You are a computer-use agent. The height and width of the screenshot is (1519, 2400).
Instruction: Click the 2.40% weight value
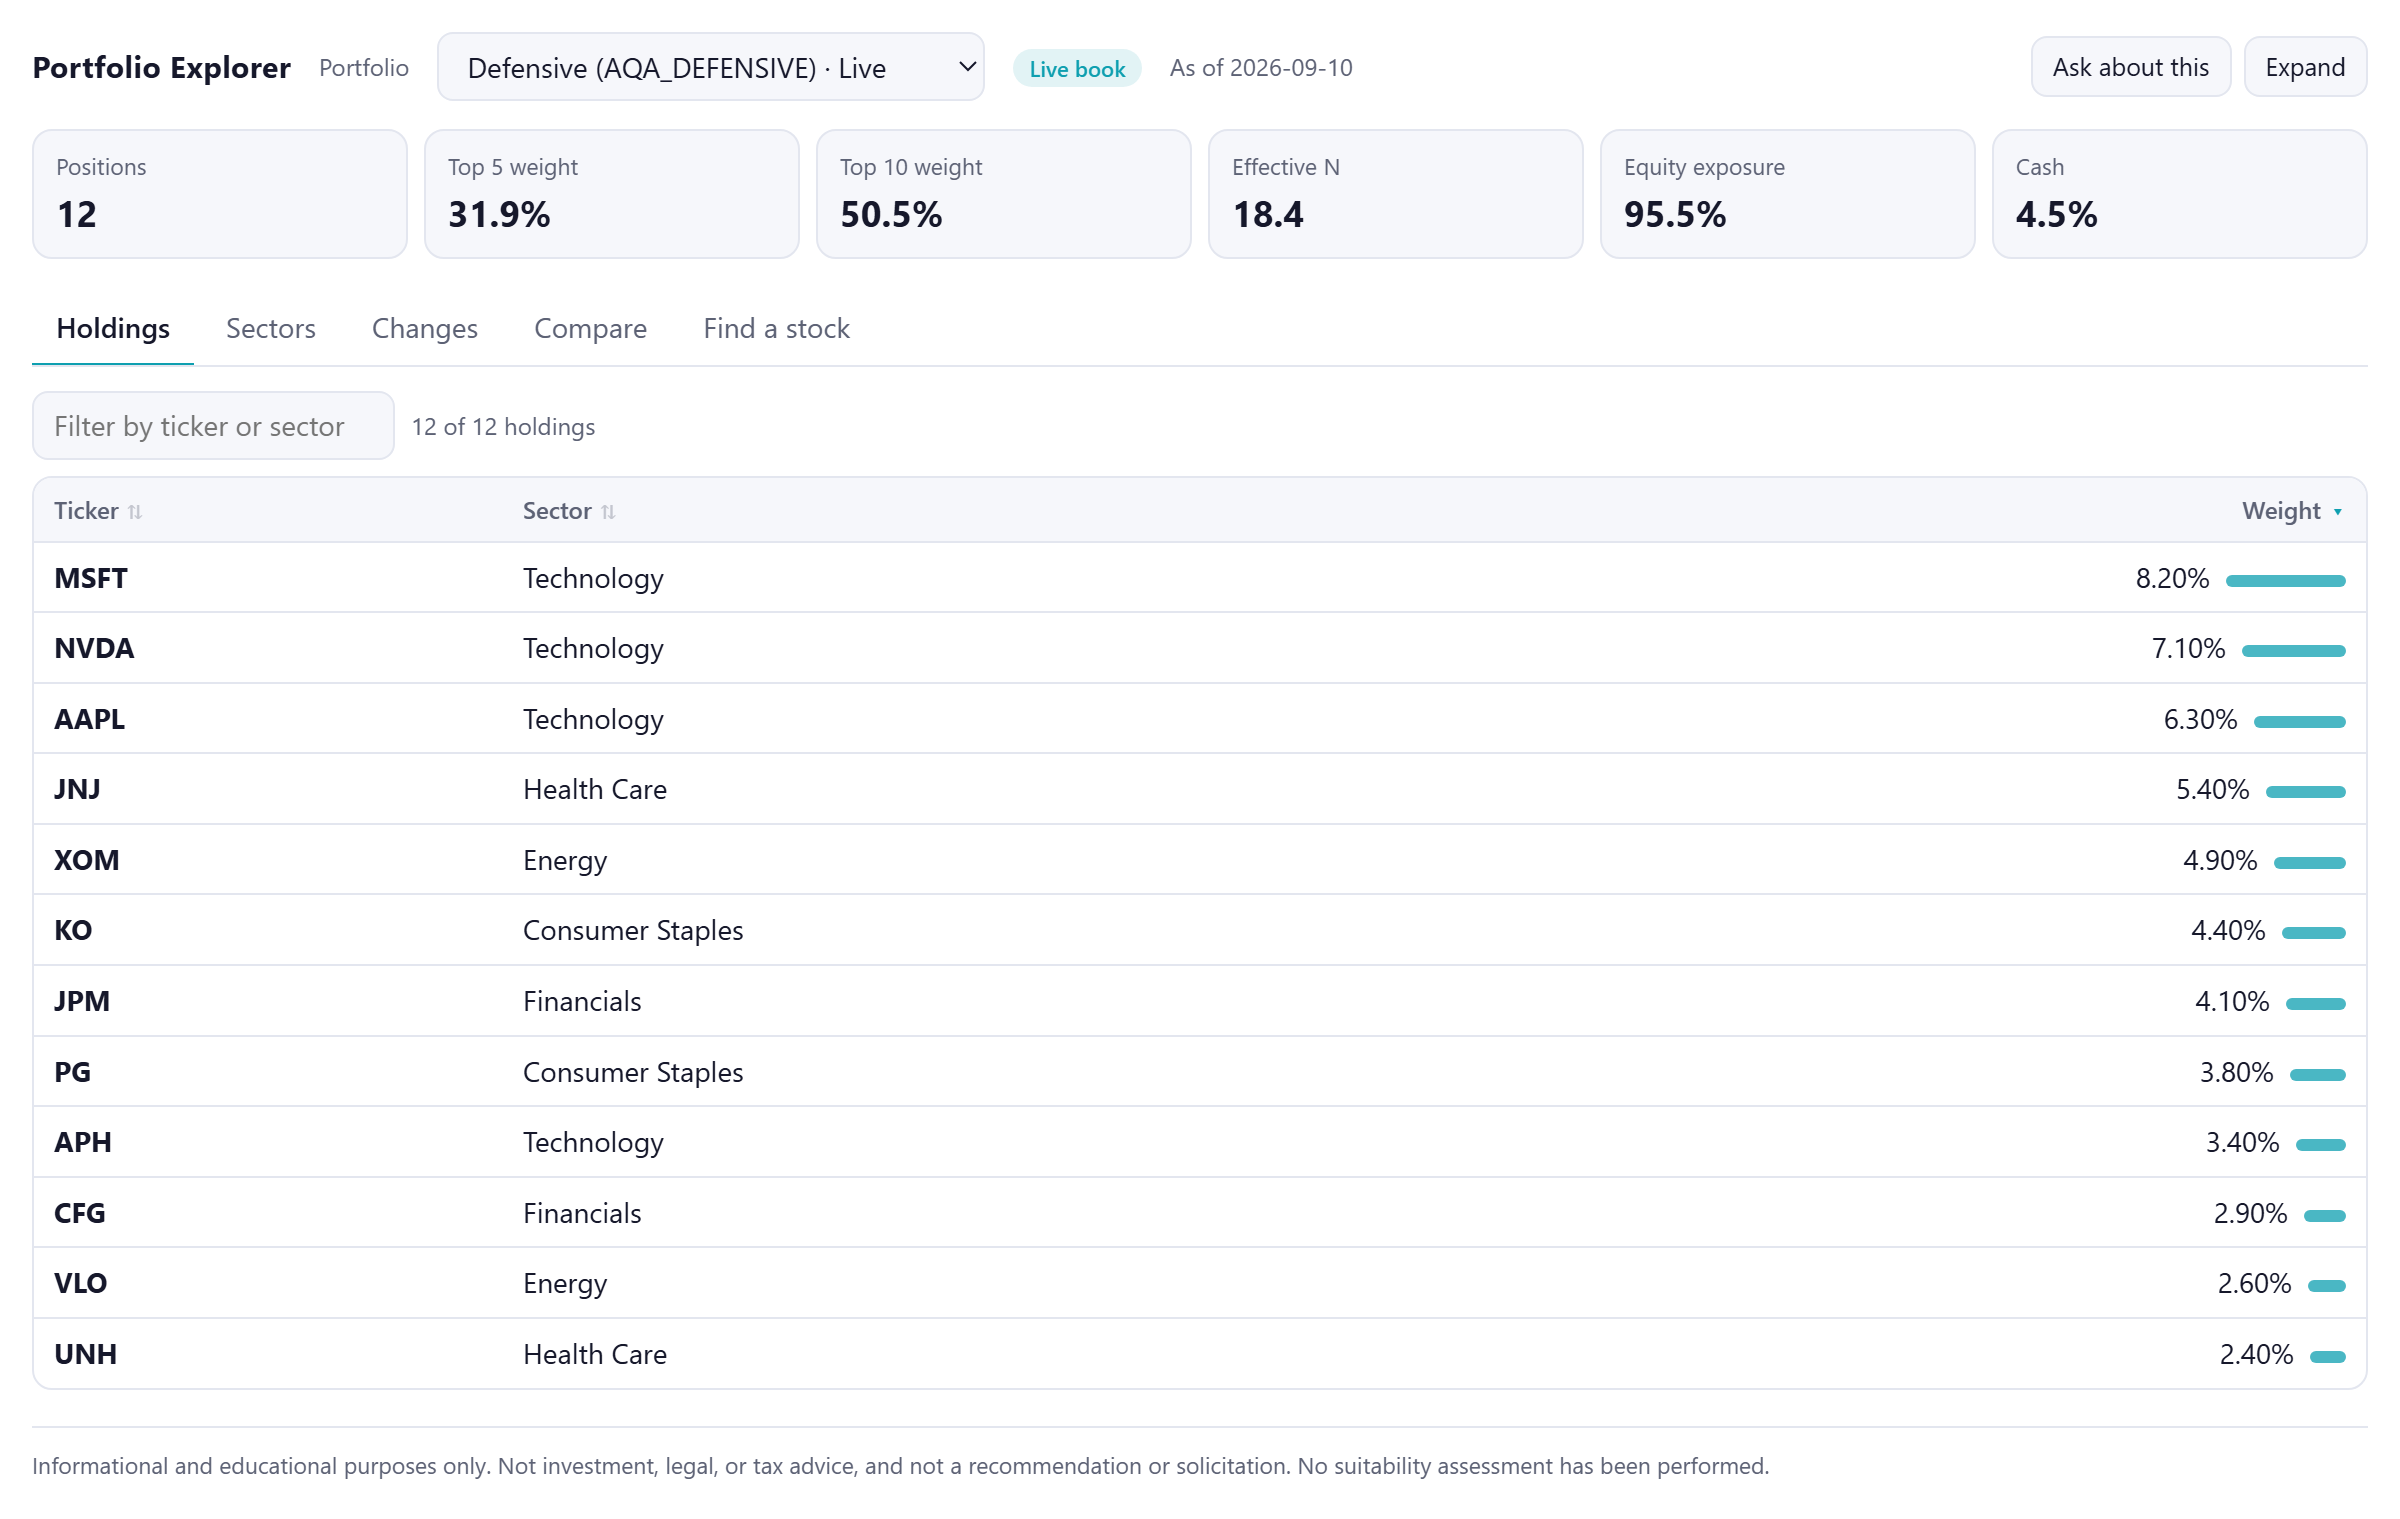click(2256, 1355)
